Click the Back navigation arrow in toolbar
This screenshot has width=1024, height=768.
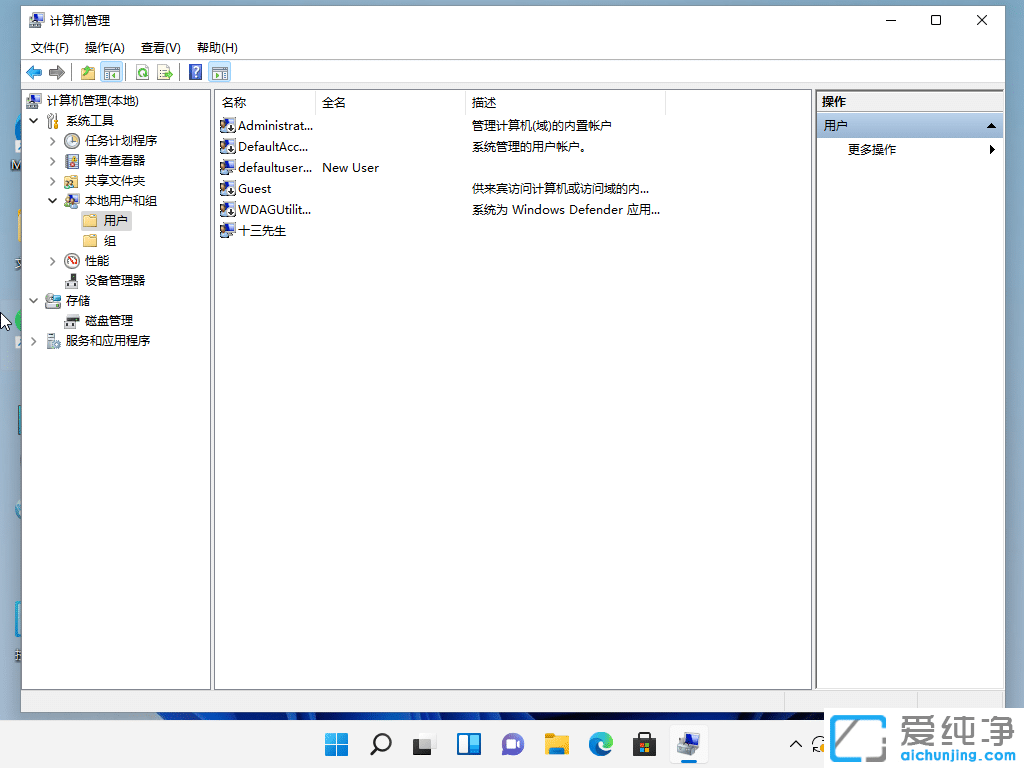pyautogui.click(x=33, y=71)
